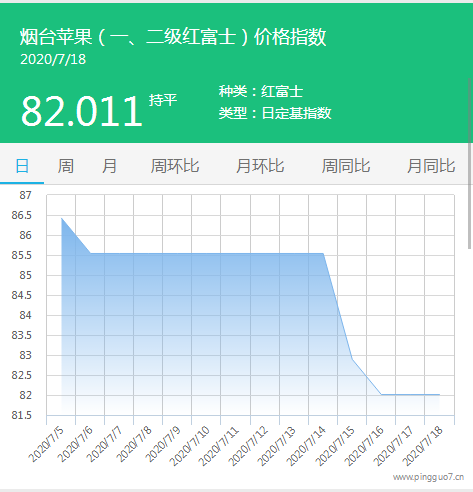Open the 月环比 tab
Viewport: 473px width, 492px height.
[260, 166]
